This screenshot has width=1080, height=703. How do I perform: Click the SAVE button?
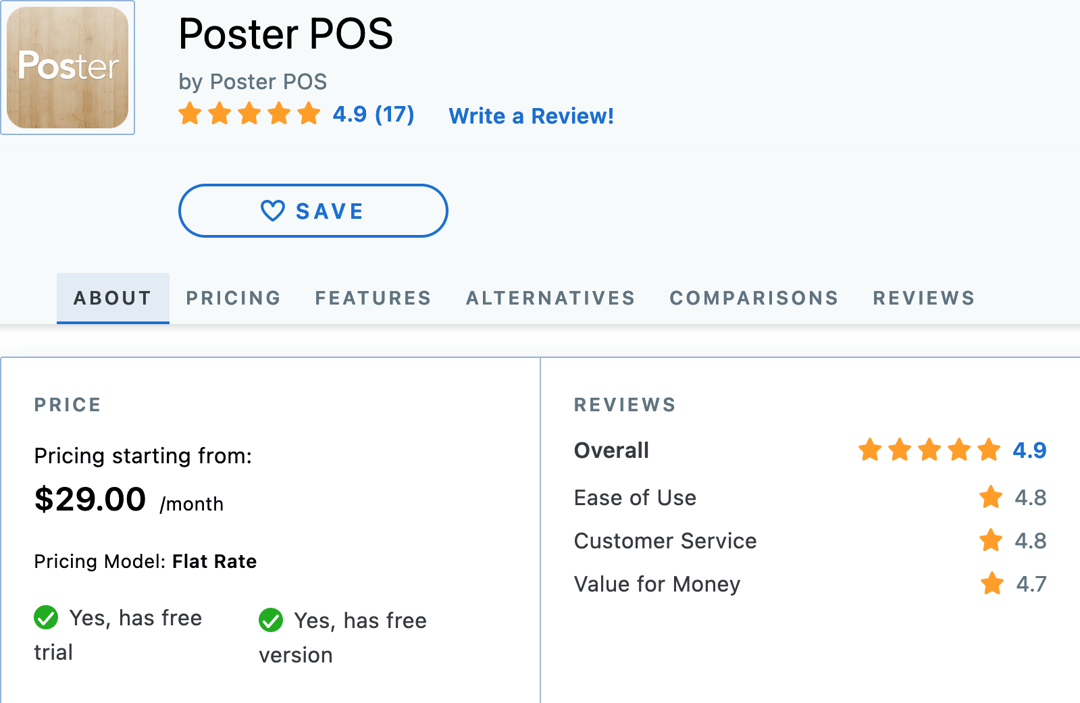click(x=313, y=210)
